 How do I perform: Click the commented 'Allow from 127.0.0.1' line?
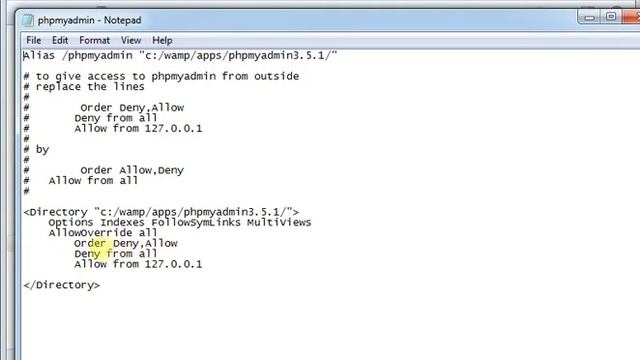click(x=113, y=129)
